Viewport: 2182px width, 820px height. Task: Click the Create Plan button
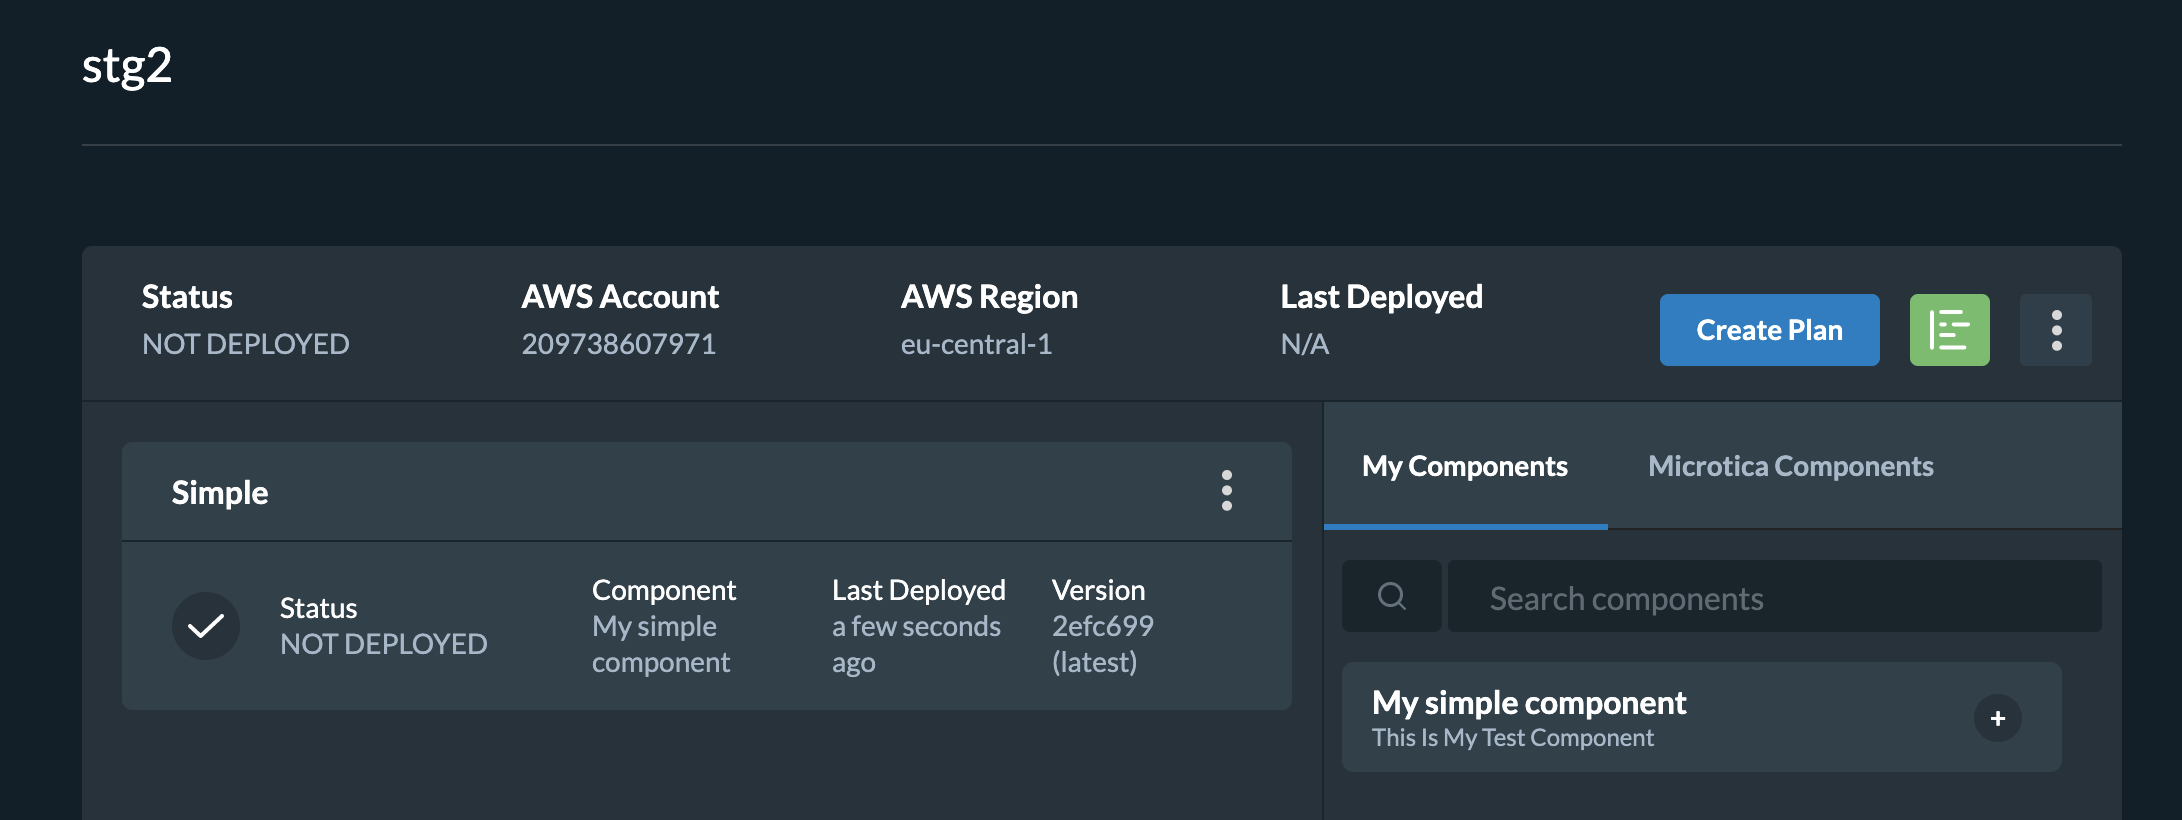tap(1769, 330)
